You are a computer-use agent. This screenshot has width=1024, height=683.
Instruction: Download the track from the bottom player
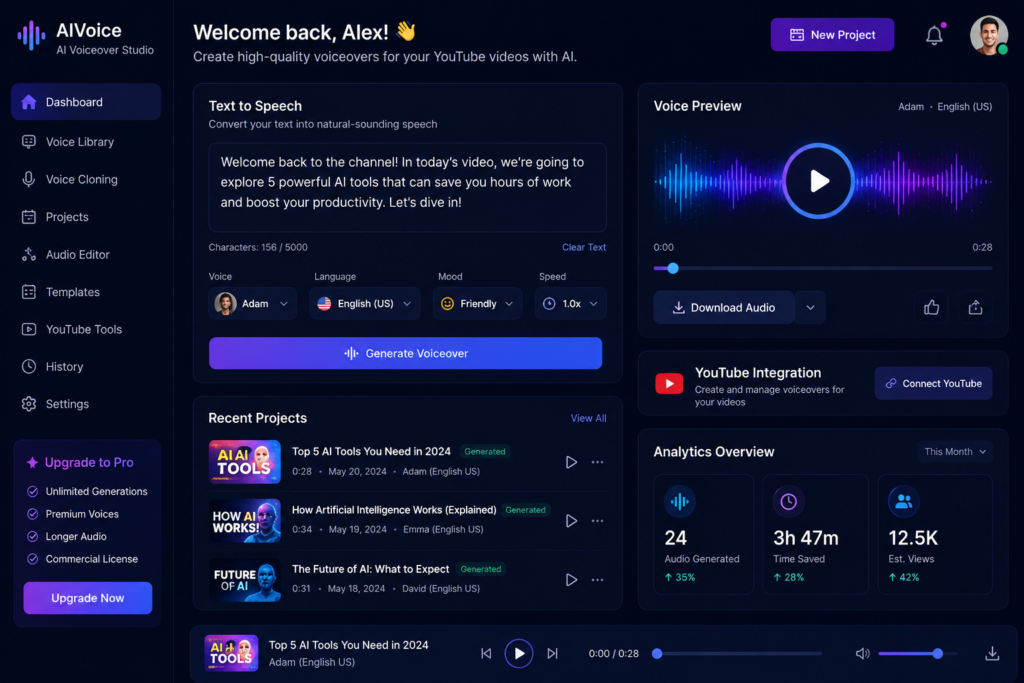coord(992,654)
